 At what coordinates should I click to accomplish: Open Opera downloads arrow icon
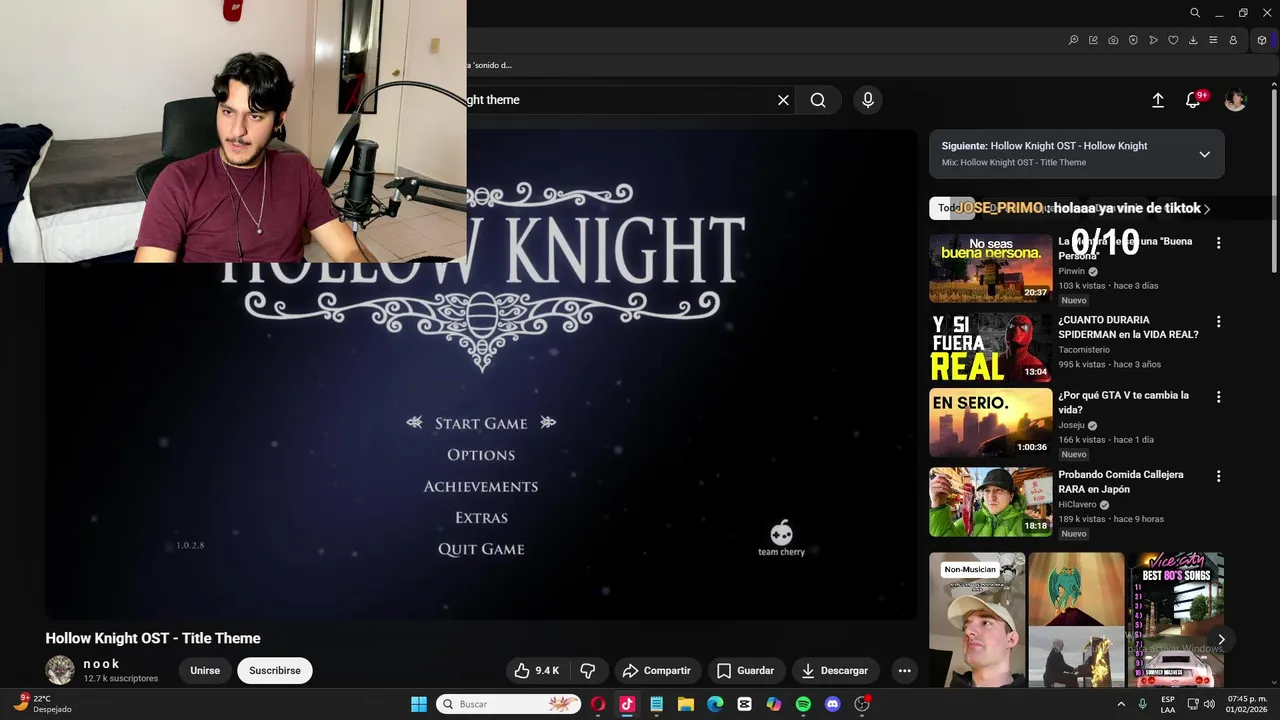pos(1193,40)
